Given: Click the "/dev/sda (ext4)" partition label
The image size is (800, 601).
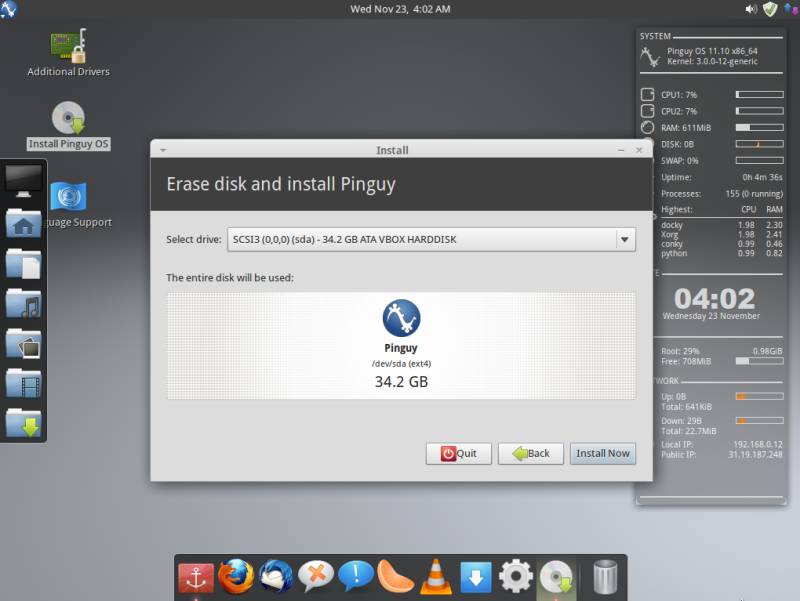Looking at the screenshot, I should 402,364.
